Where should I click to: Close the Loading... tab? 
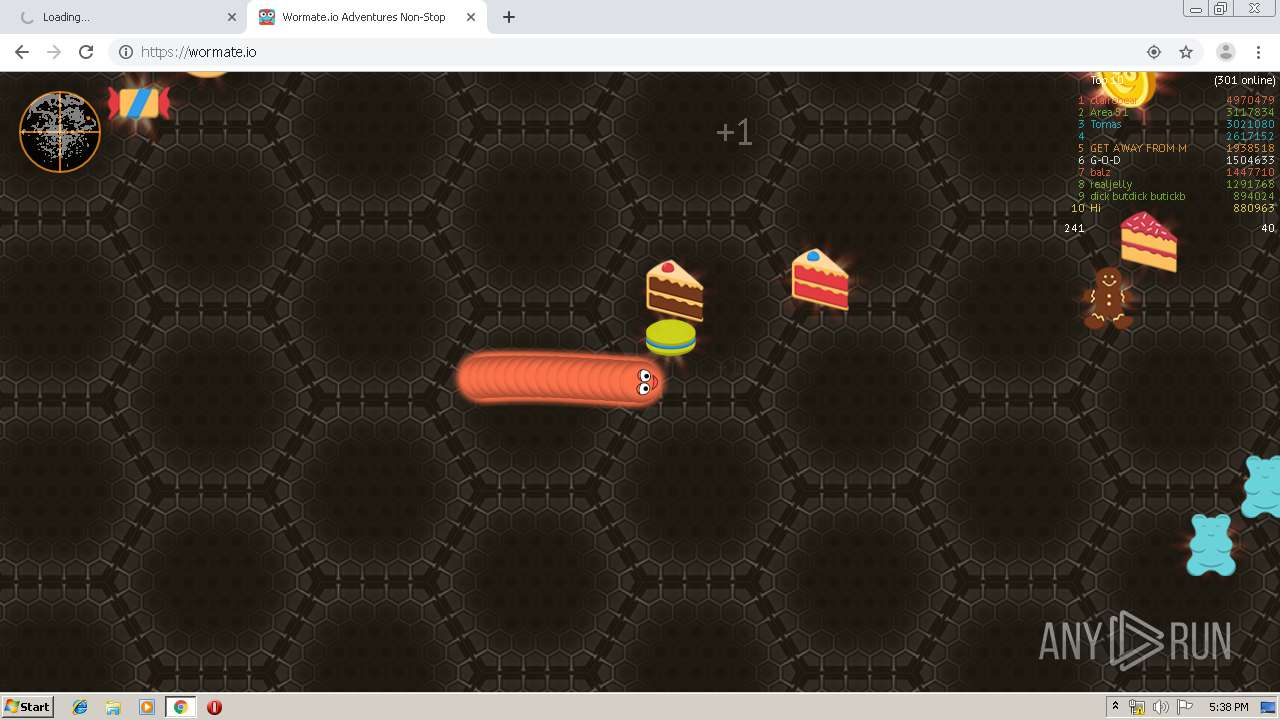click(x=232, y=17)
